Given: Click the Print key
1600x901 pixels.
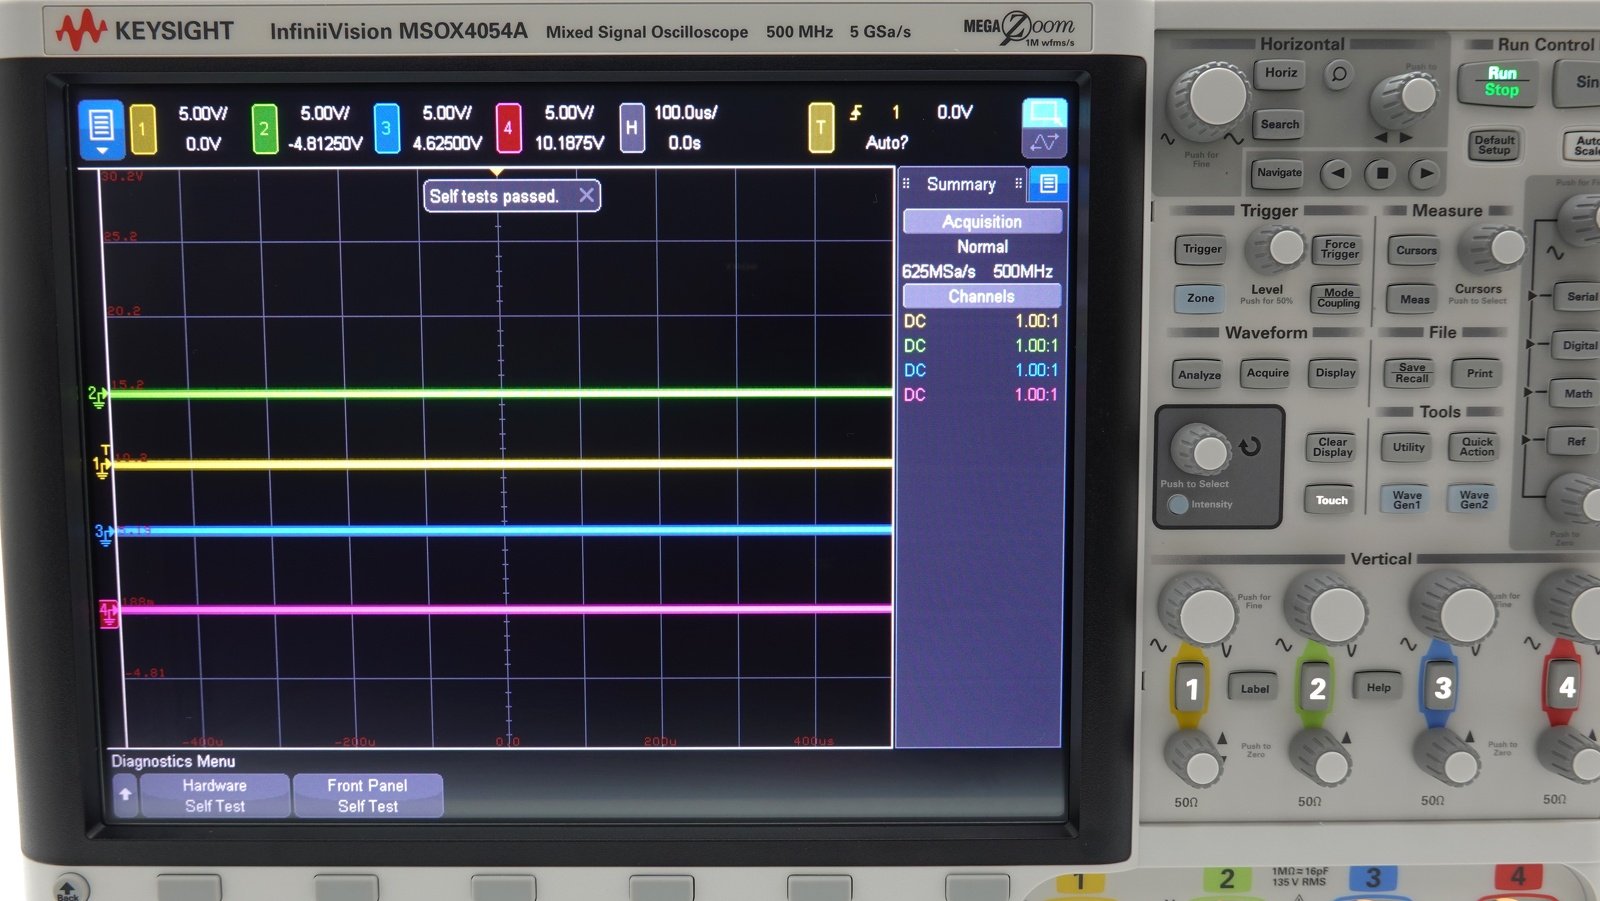Looking at the screenshot, I should tap(1479, 373).
